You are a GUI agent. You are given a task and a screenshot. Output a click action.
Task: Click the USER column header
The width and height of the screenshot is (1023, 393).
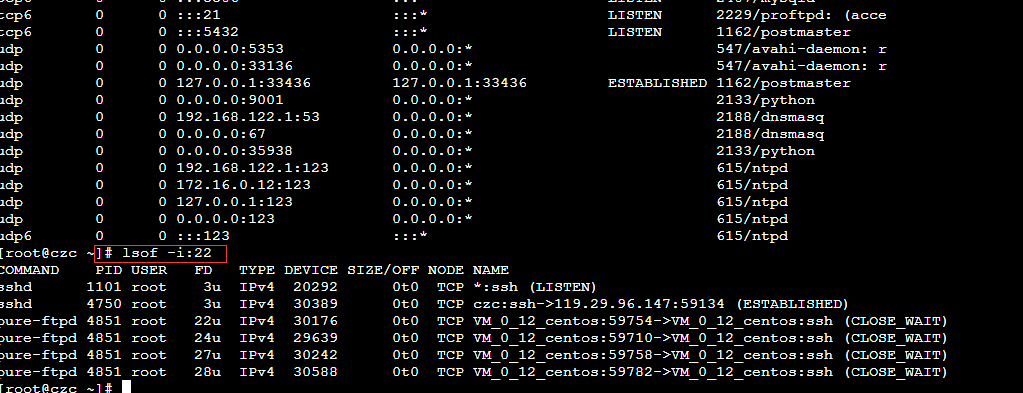click(x=149, y=270)
